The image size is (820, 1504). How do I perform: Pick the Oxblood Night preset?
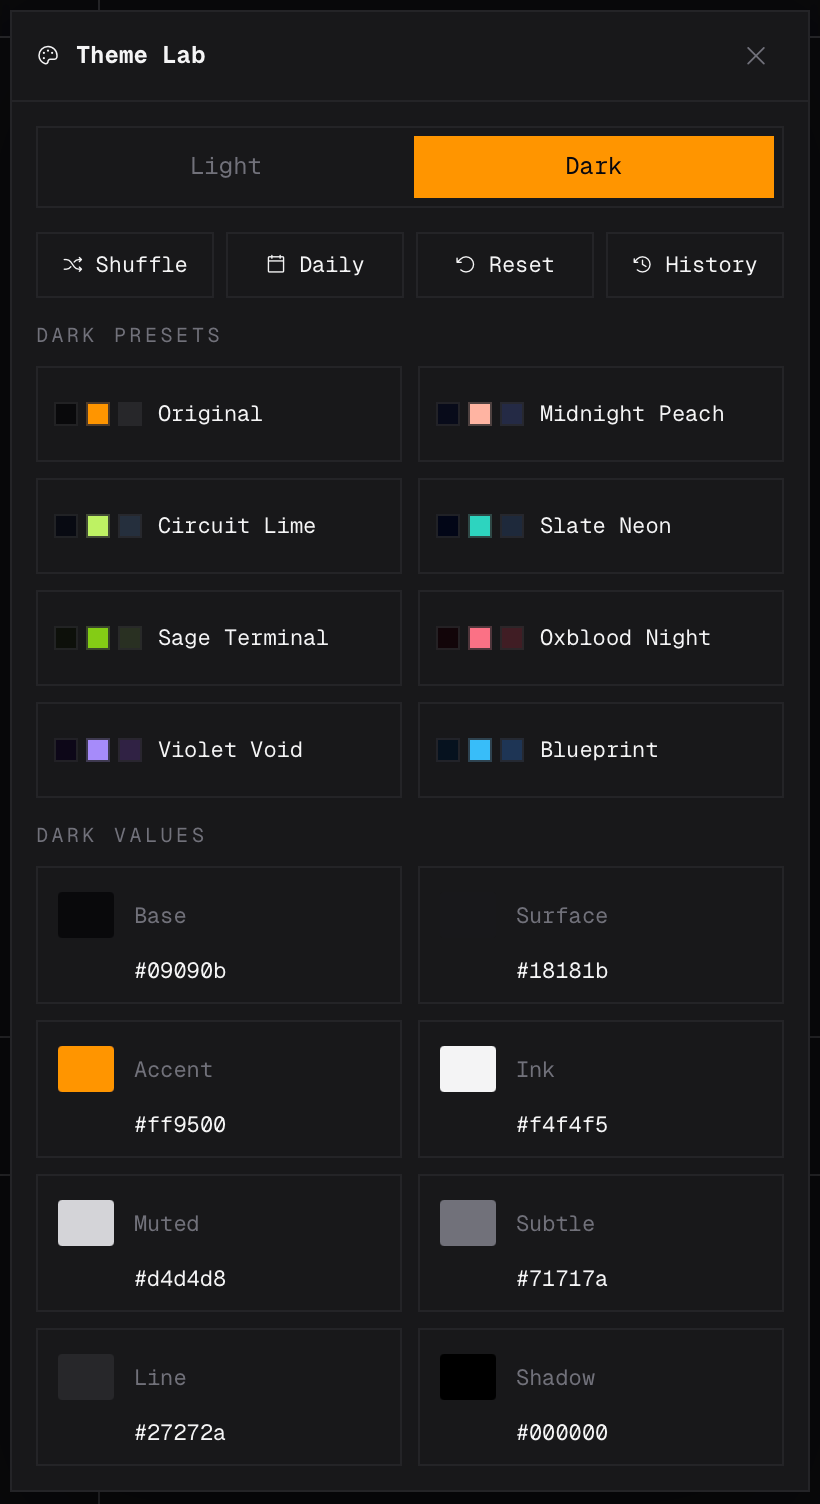[x=601, y=638]
